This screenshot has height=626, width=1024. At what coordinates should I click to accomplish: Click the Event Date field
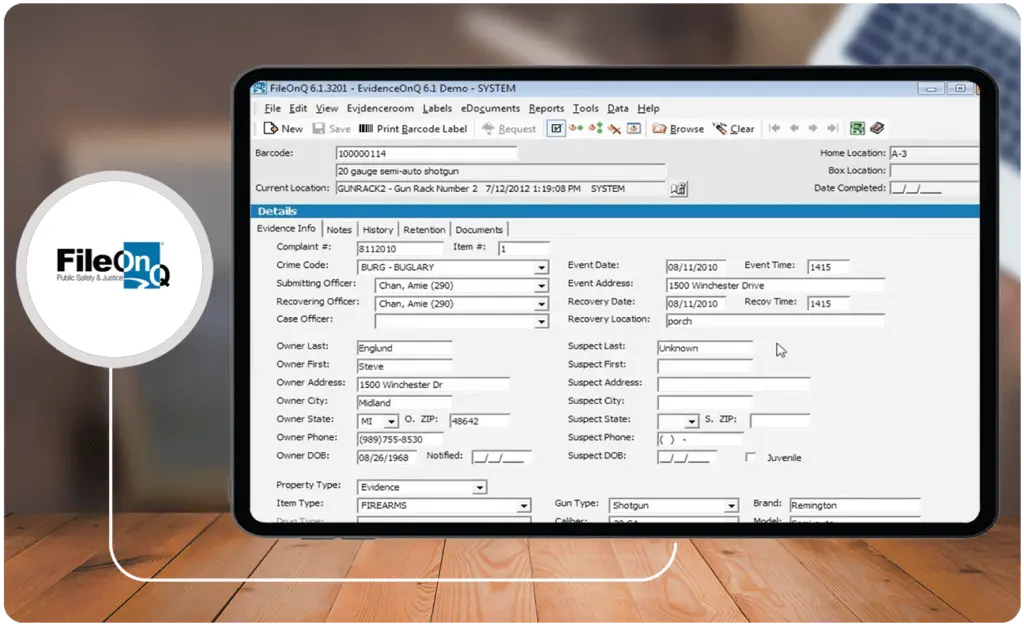[696, 267]
